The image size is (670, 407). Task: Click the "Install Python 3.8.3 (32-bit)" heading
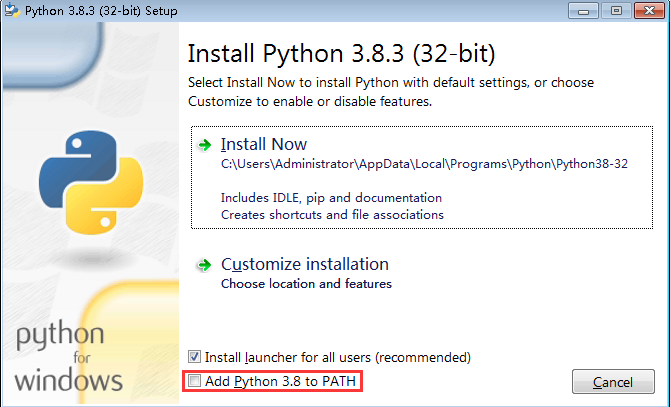pos(342,52)
